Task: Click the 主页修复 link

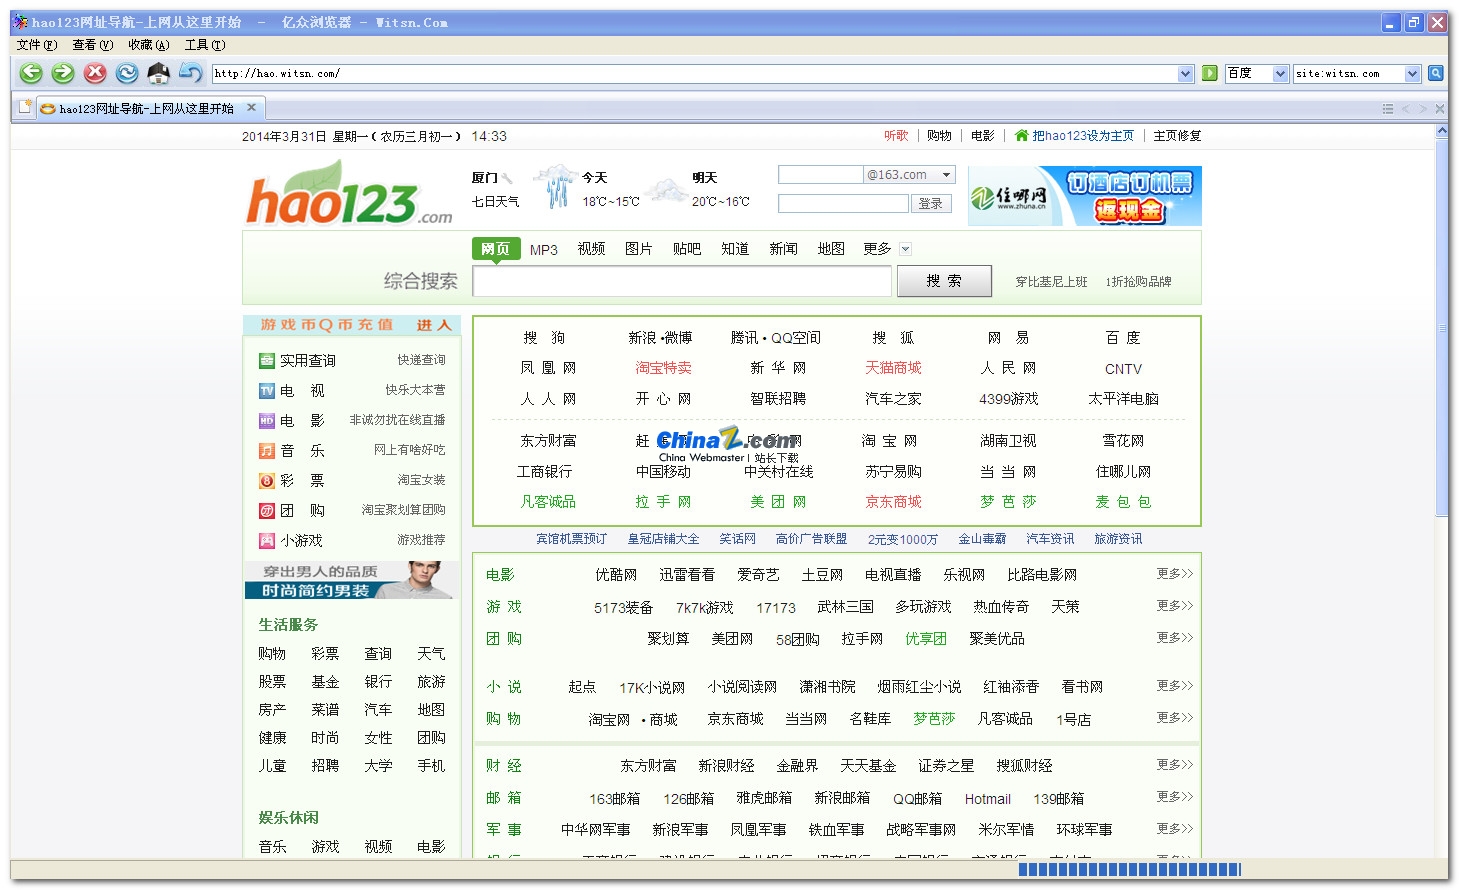Action: pyautogui.click(x=1177, y=136)
